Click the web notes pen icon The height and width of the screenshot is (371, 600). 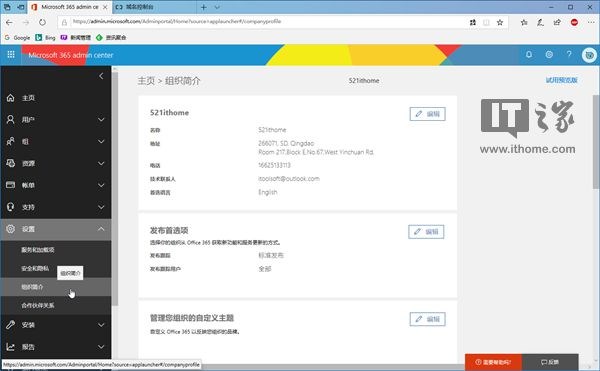click(x=540, y=23)
